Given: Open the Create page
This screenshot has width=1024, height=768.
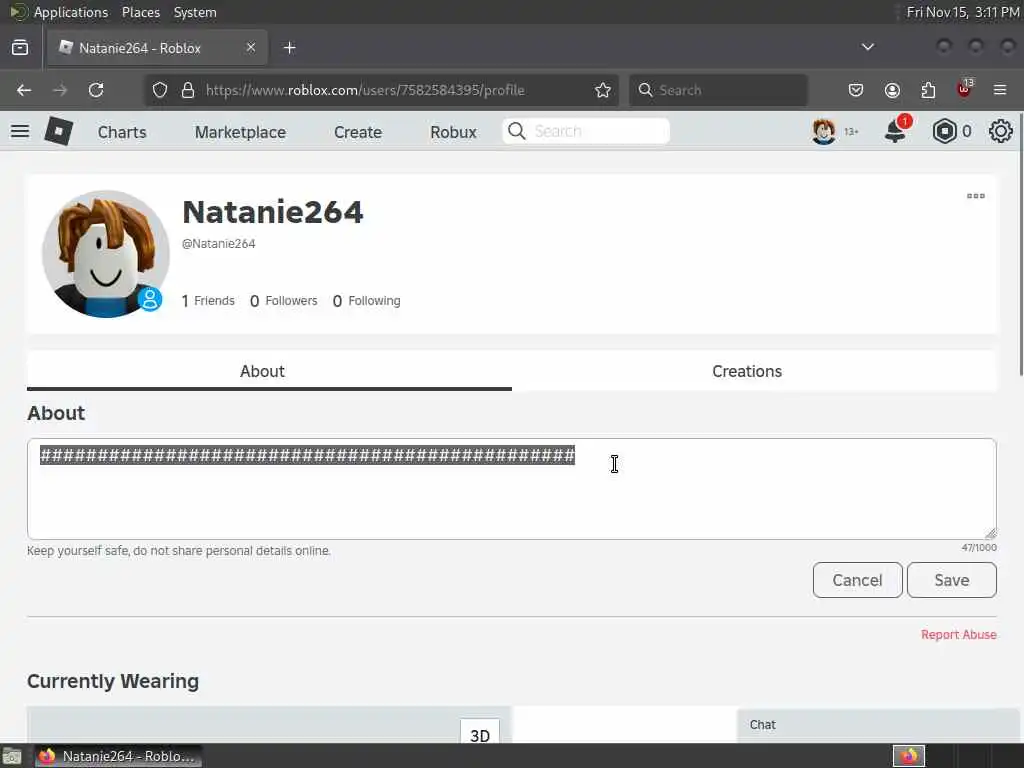Looking at the screenshot, I should pos(358,132).
